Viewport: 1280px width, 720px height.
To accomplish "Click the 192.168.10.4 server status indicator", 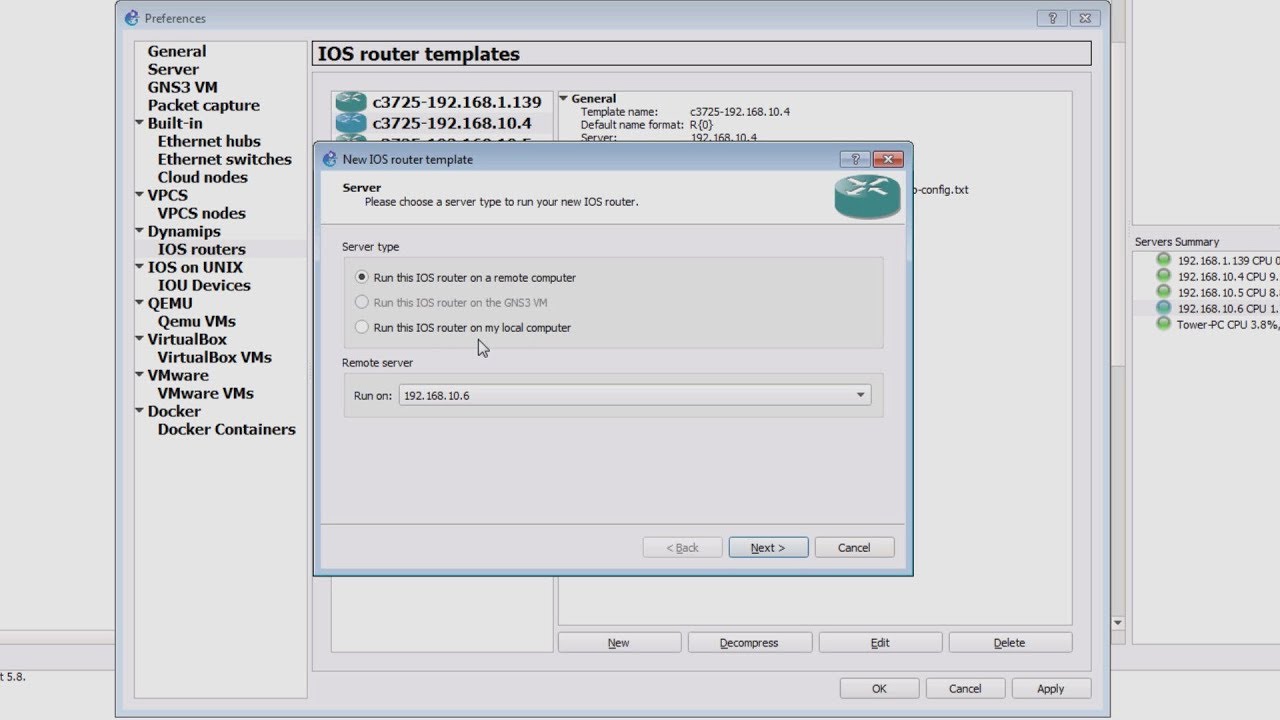I will pyautogui.click(x=1163, y=276).
